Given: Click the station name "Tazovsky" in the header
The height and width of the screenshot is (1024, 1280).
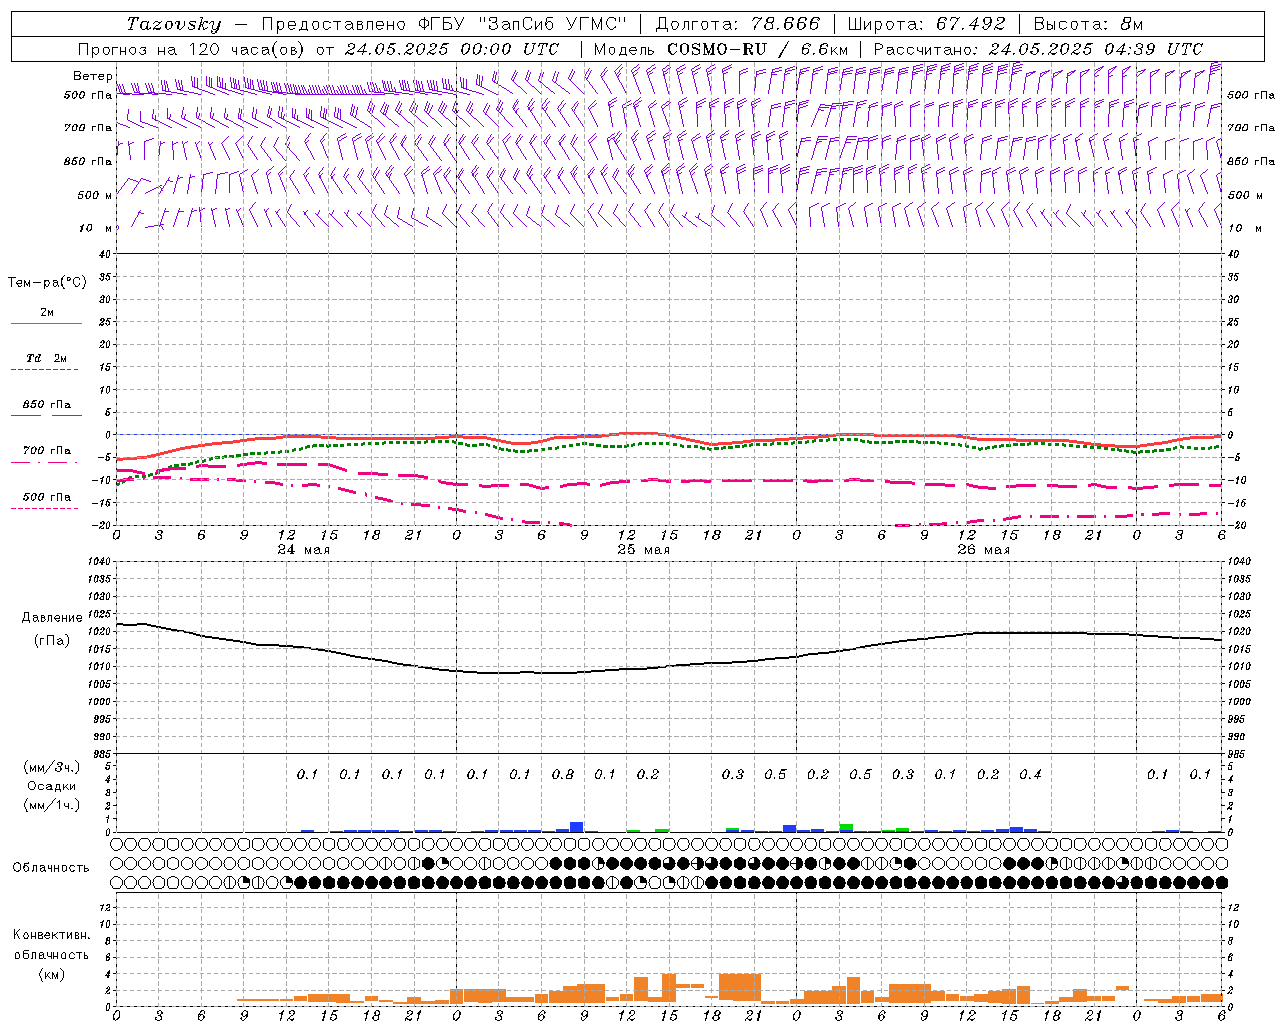Looking at the screenshot, I should click(x=174, y=24).
